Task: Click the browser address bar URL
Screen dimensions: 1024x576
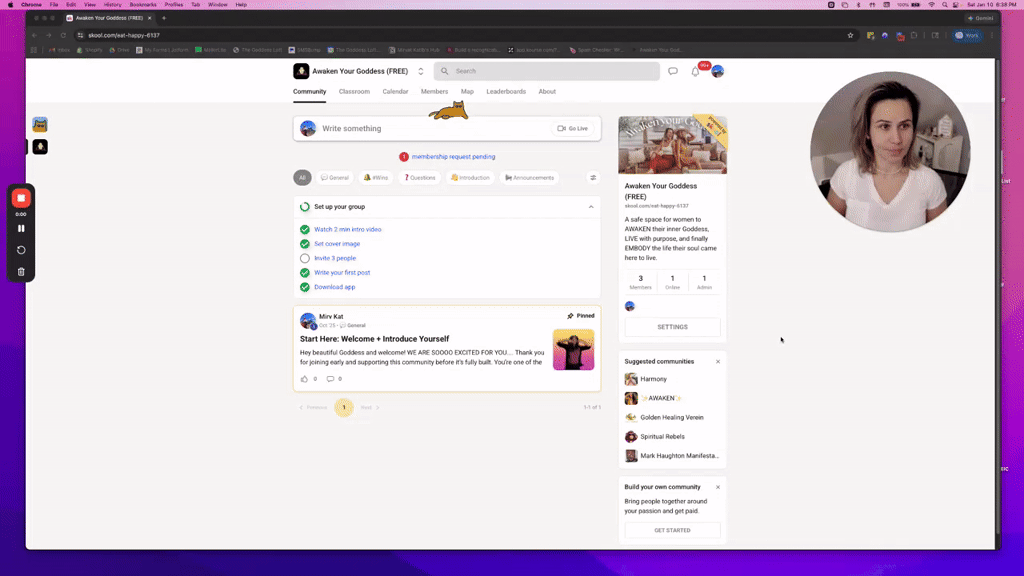Action: pyautogui.click(x=124, y=35)
